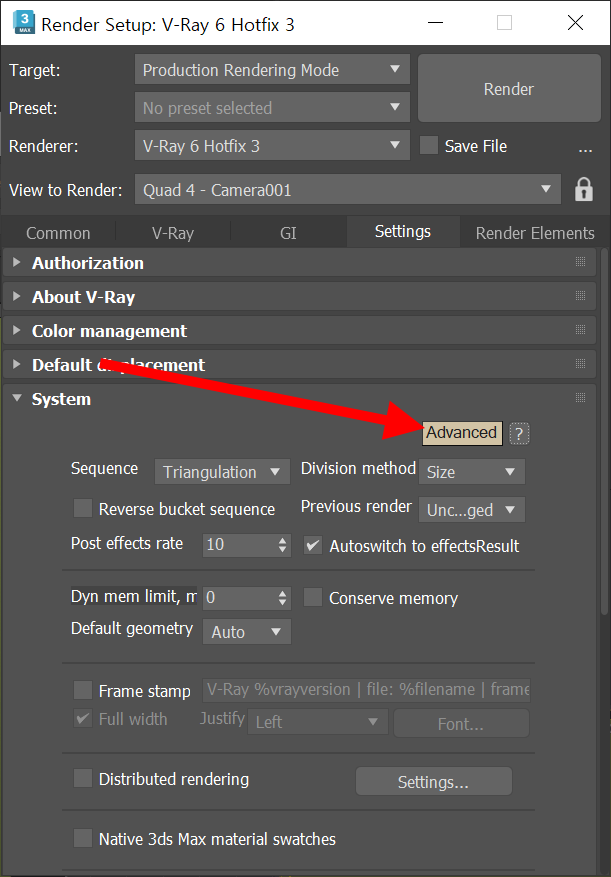This screenshot has width=611, height=877.
Task: Open the question mark help button
Action: point(520,433)
